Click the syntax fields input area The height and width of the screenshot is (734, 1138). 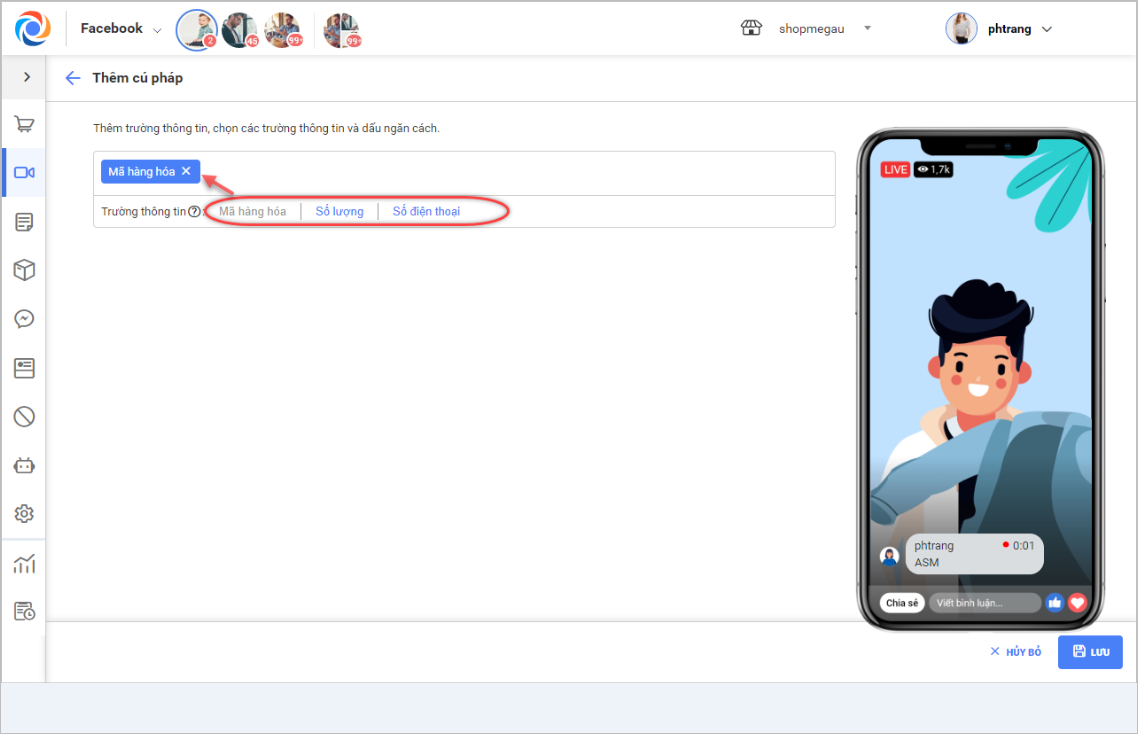coord(464,173)
